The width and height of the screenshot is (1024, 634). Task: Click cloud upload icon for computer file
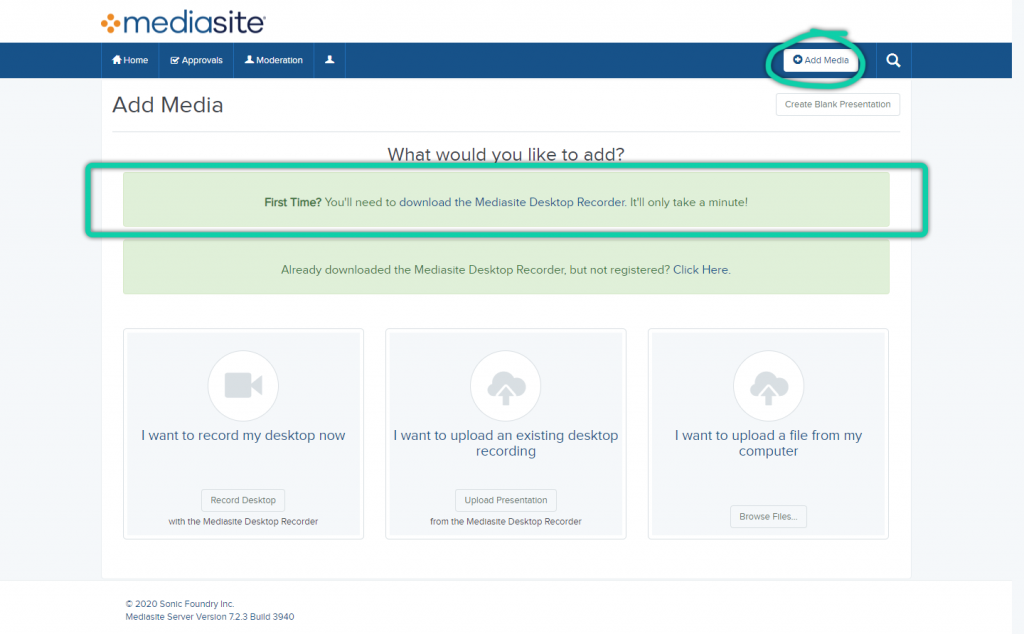click(x=768, y=385)
